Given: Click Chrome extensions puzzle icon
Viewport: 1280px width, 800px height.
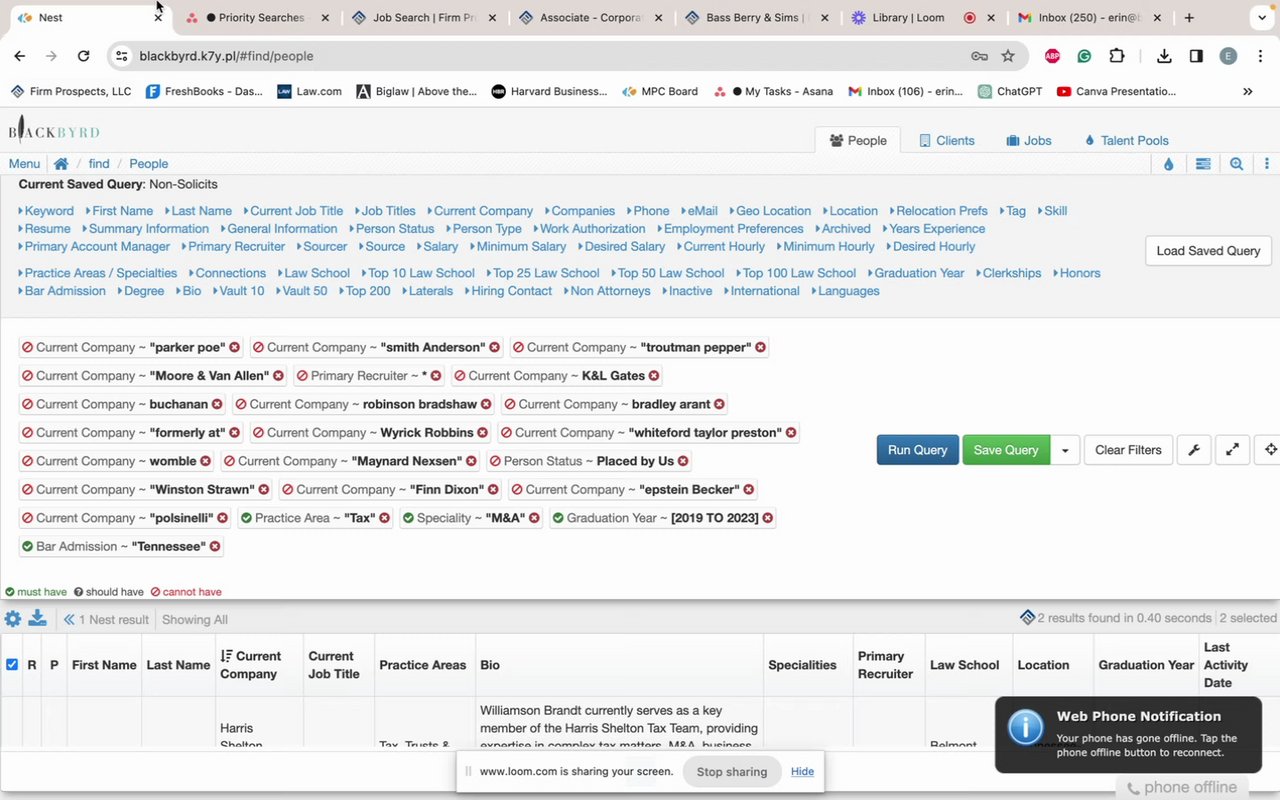Looking at the screenshot, I should 1117,56.
